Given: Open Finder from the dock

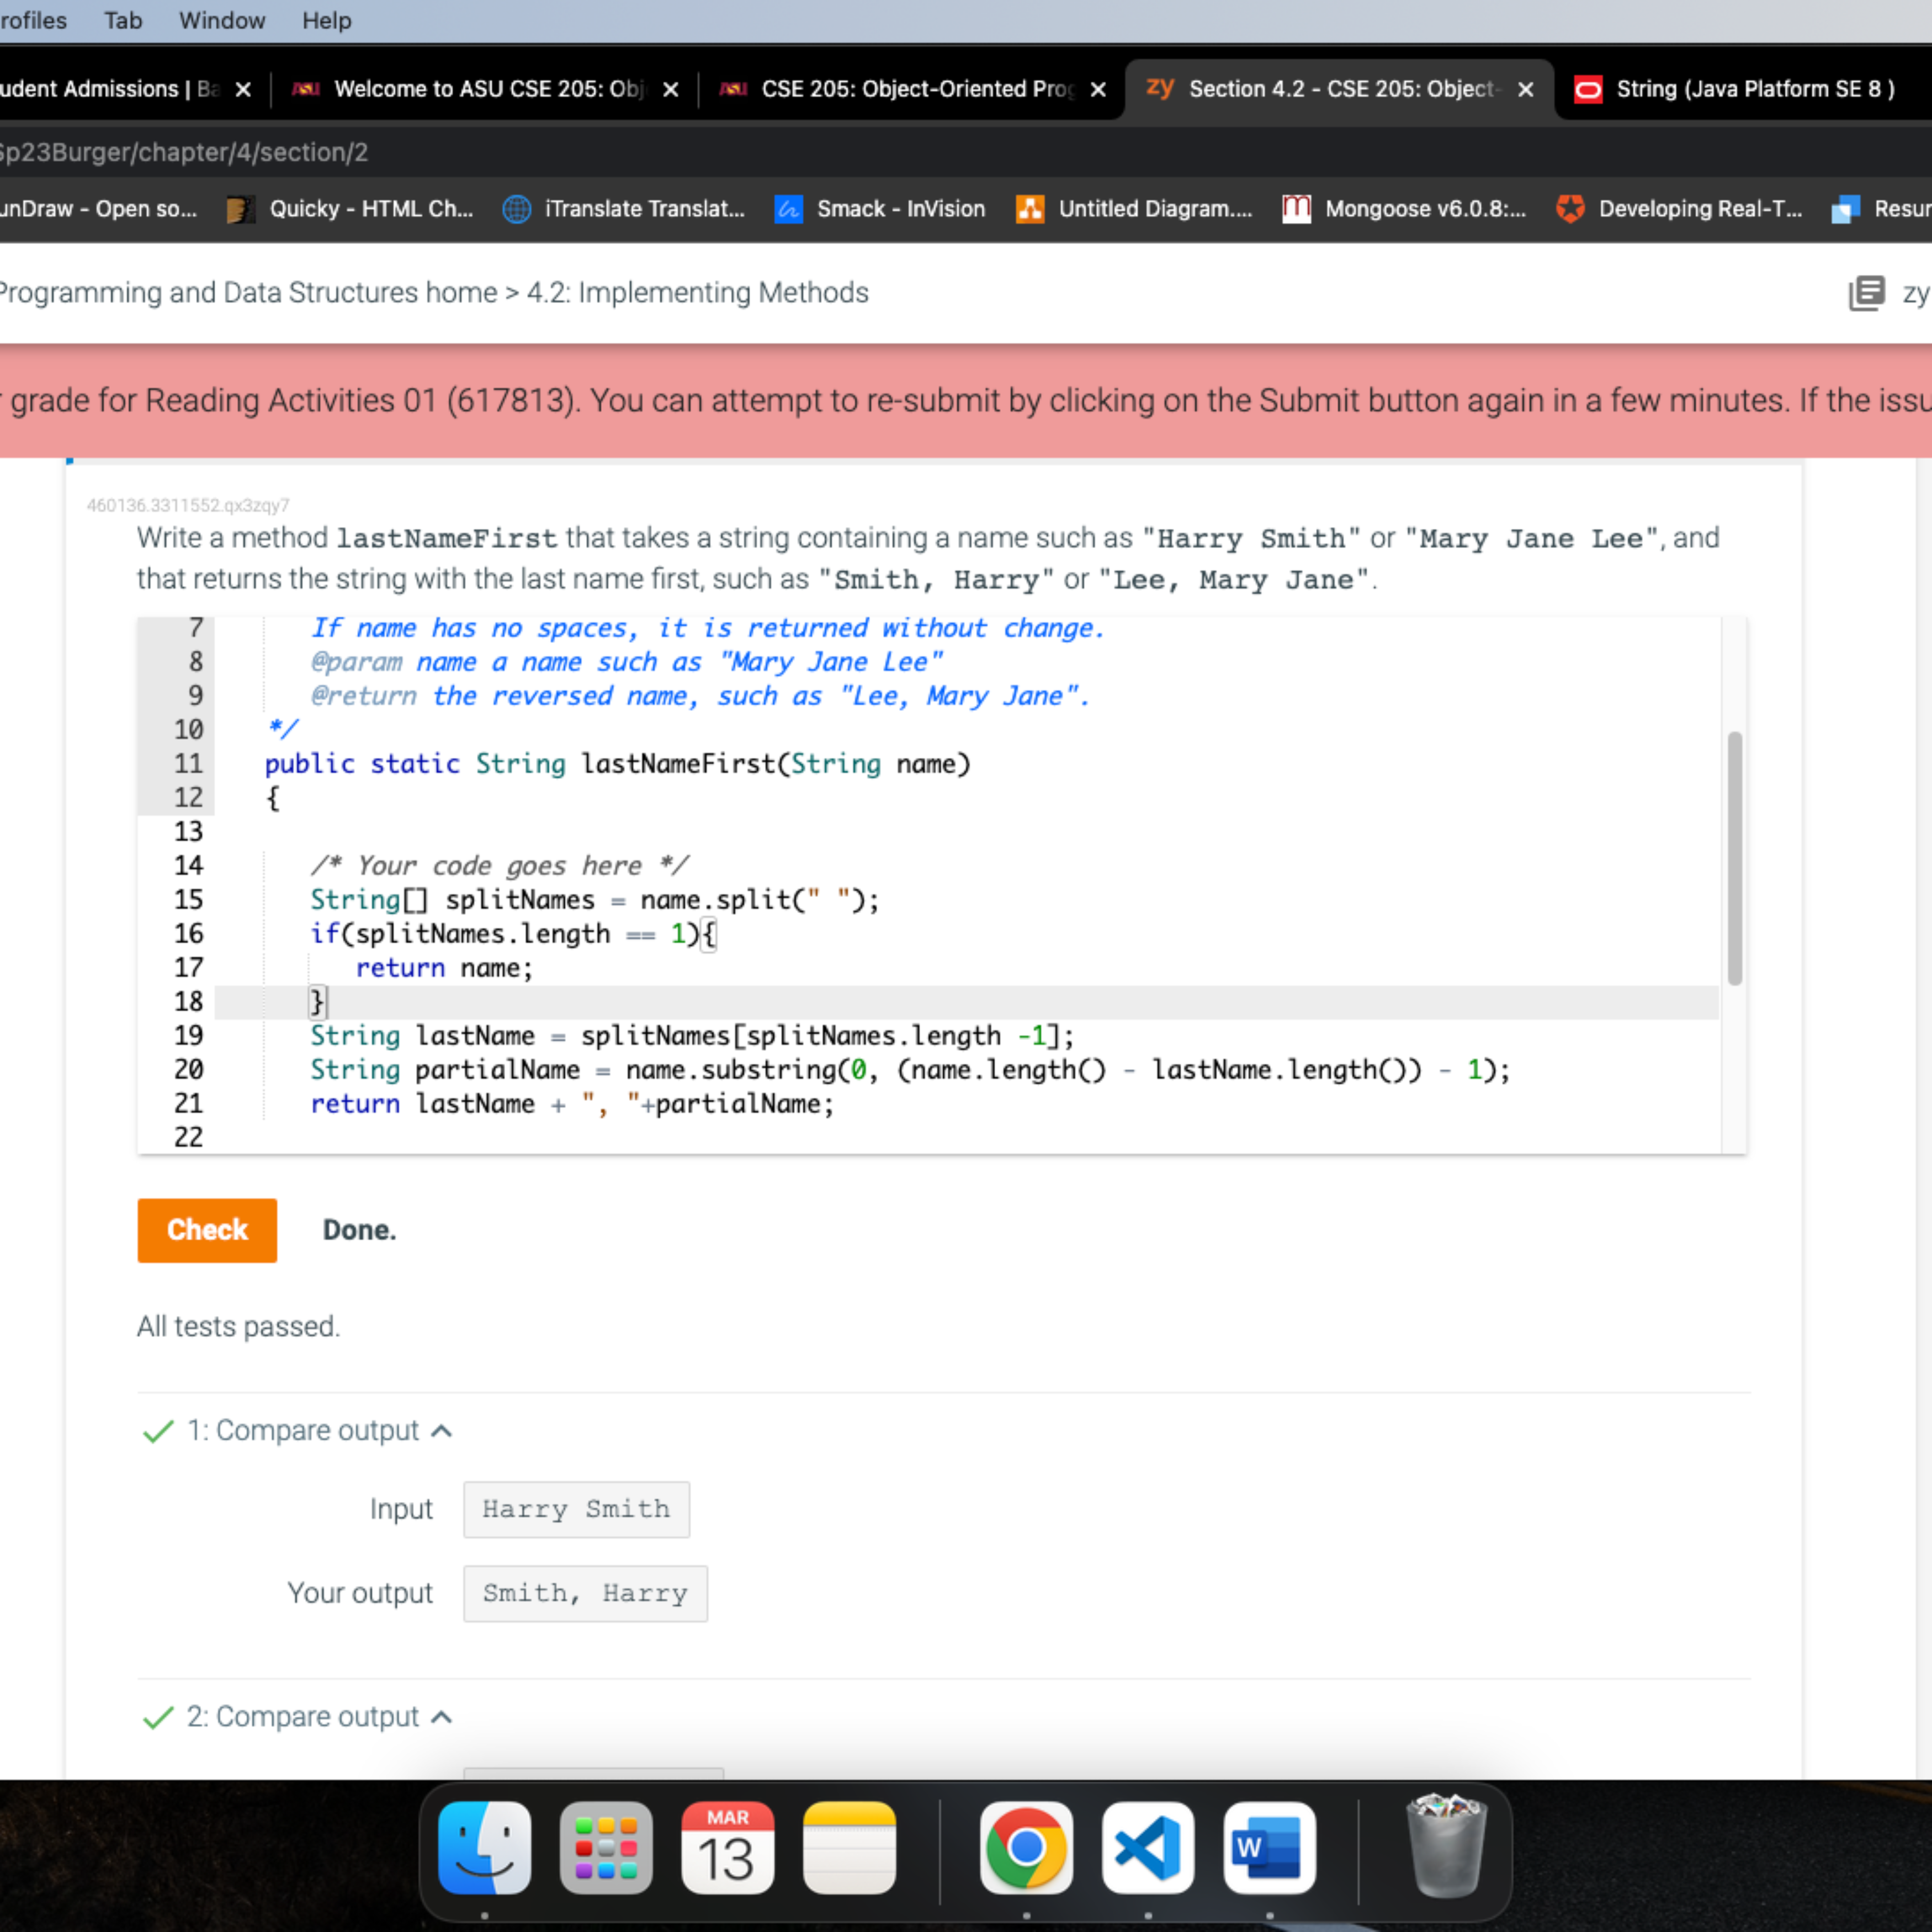Looking at the screenshot, I should pos(484,1848).
